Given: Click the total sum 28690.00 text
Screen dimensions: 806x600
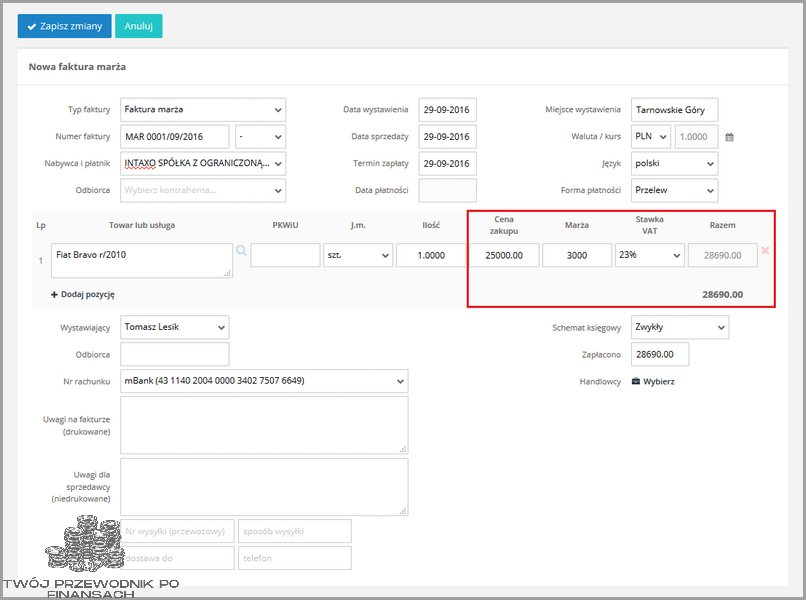Looking at the screenshot, I should pos(722,295).
